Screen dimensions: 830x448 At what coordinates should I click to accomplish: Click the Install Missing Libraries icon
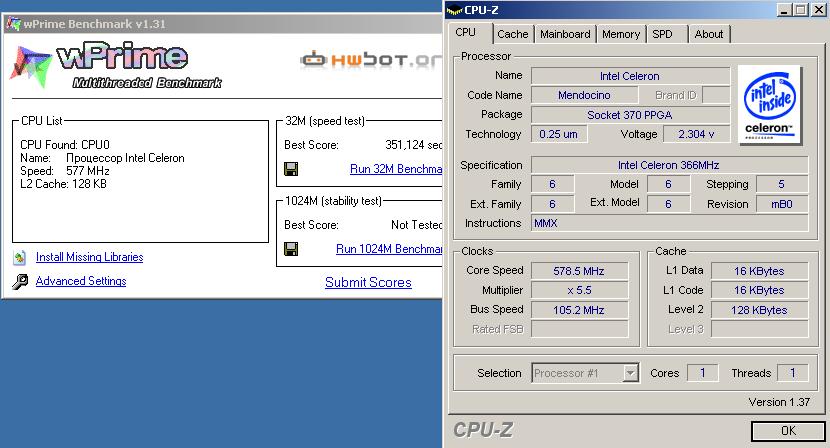click(x=20, y=257)
